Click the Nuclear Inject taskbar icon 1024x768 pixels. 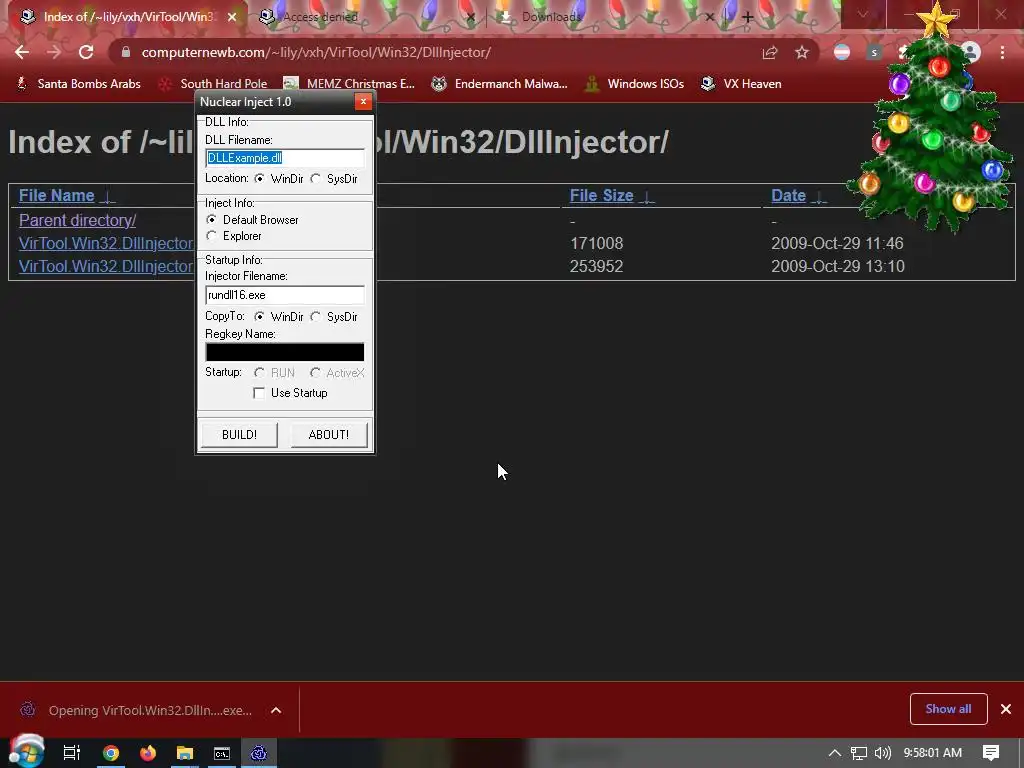[259, 753]
